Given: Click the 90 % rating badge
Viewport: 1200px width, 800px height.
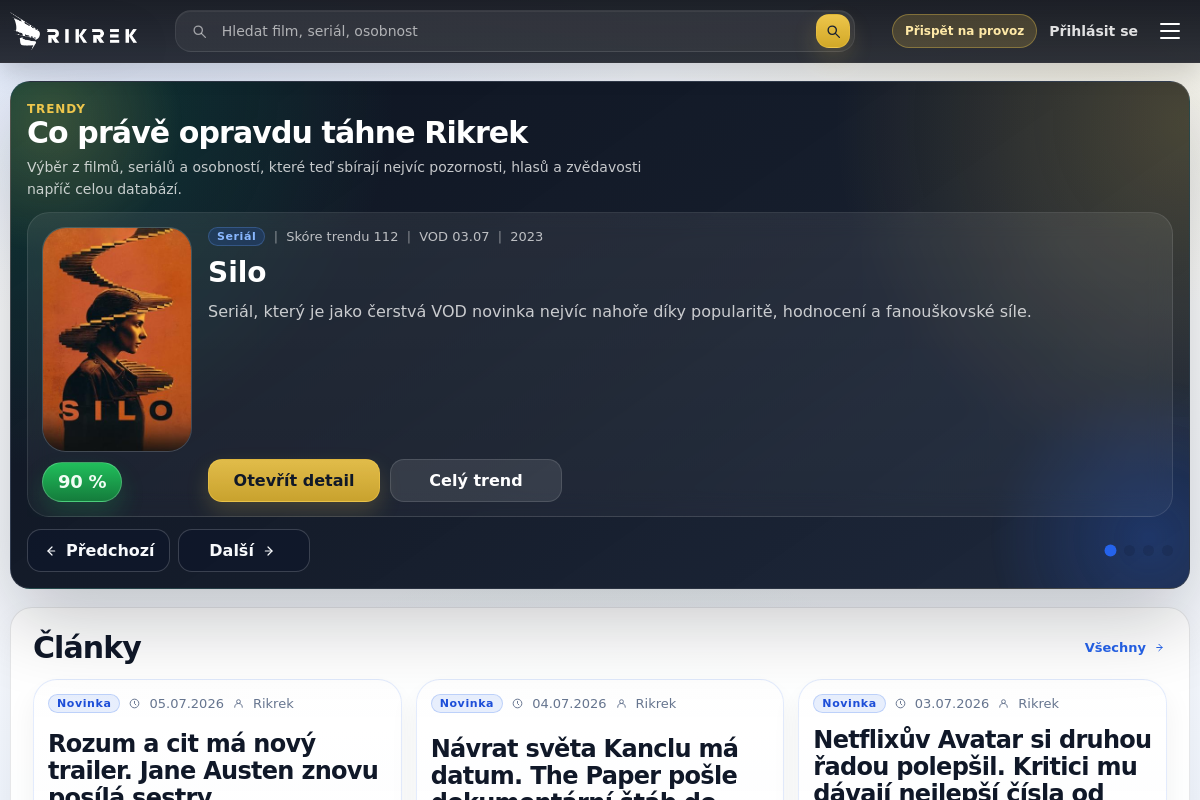Looking at the screenshot, I should click(x=82, y=482).
